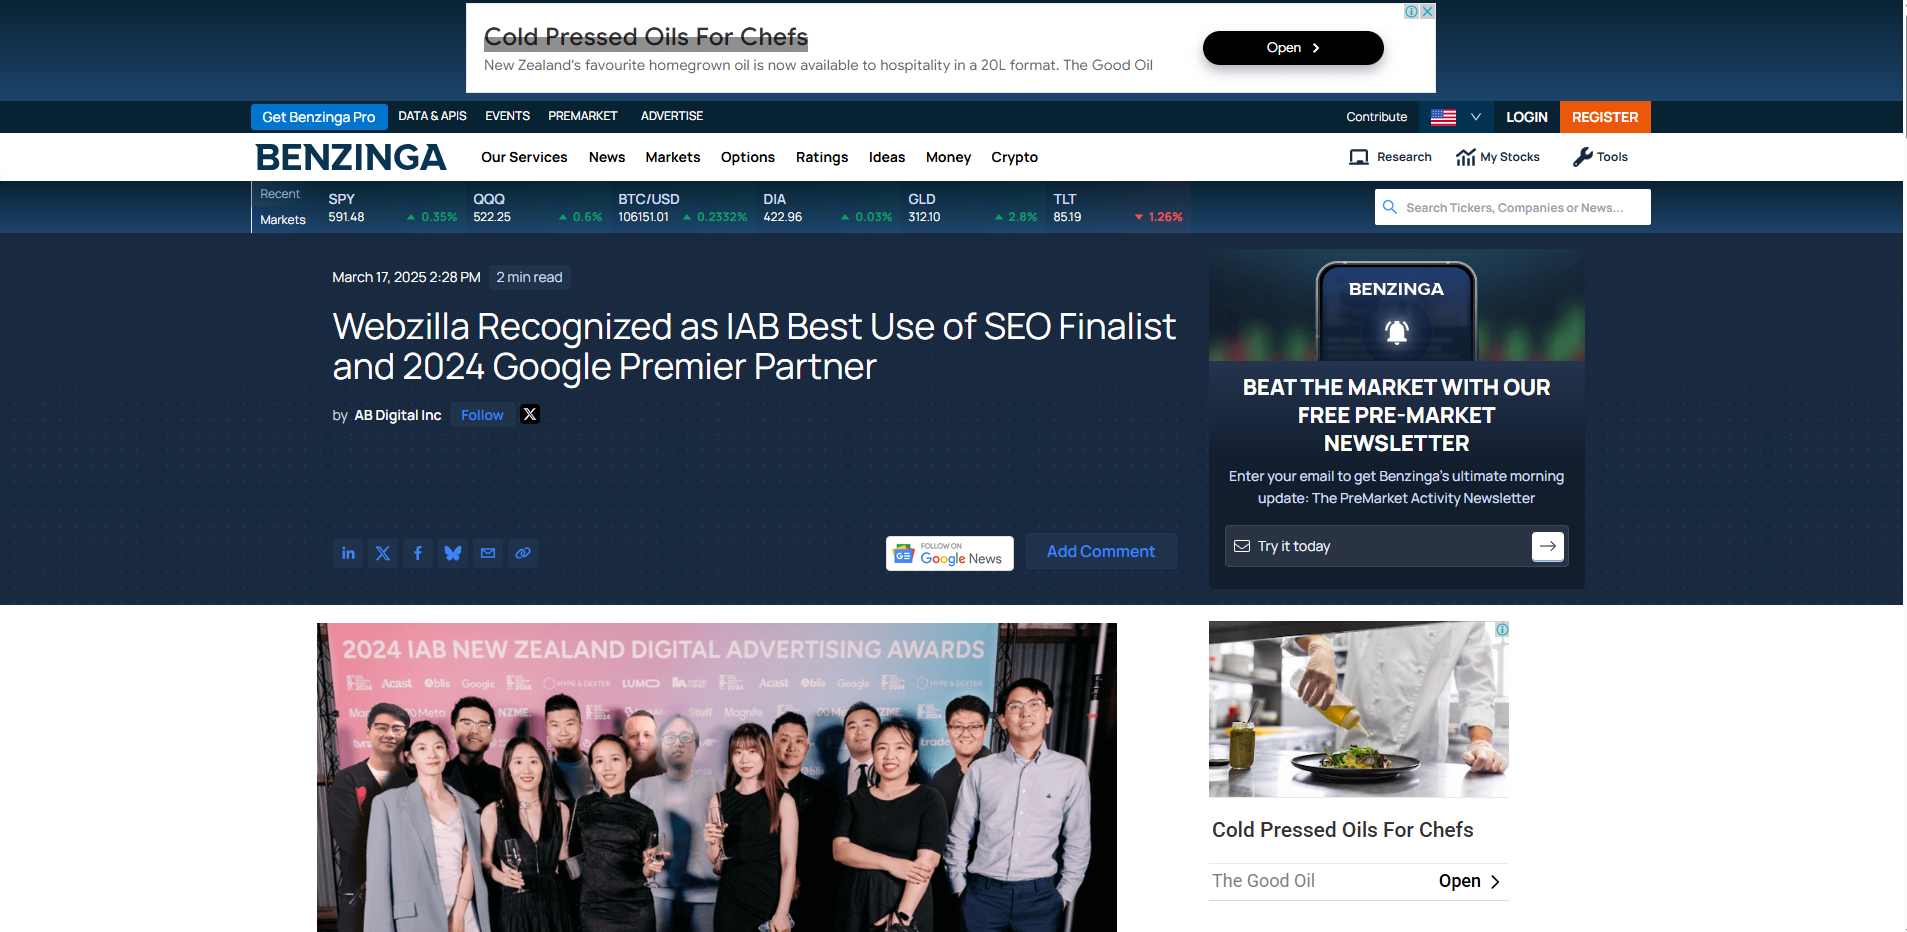Select the Recent ticker tab
This screenshot has width=1907, height=932.
point(280,194)
